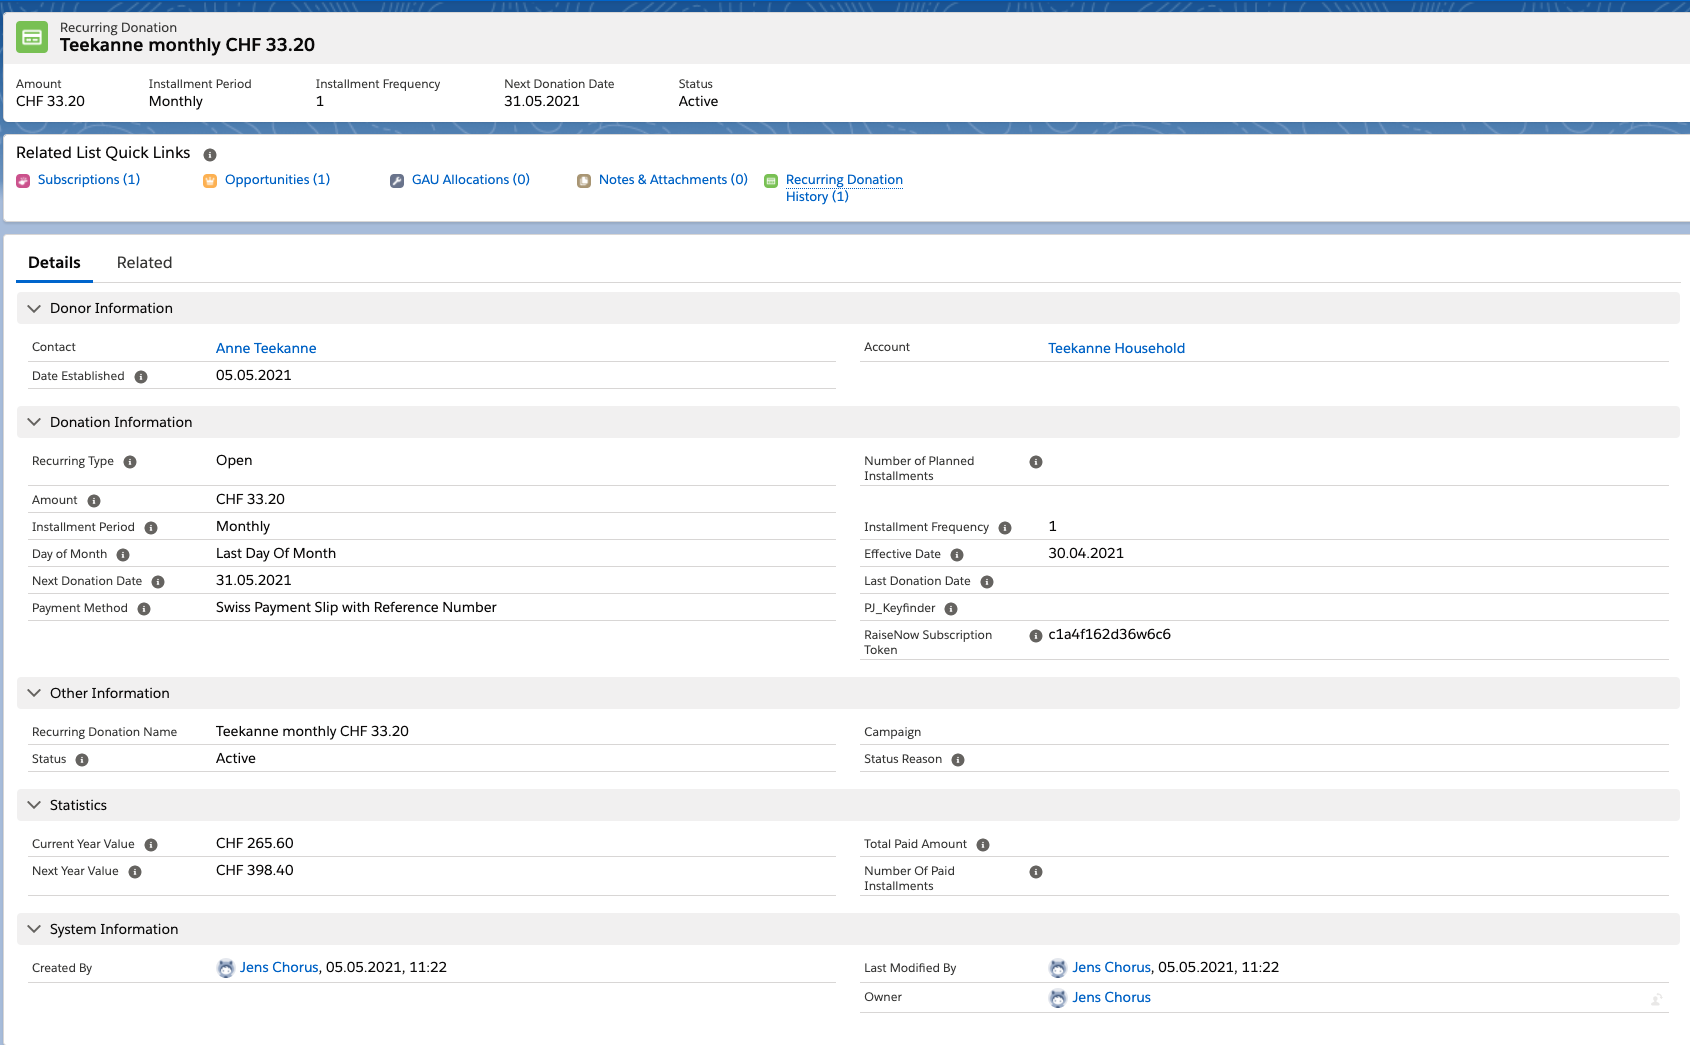Click info icon beside PJ_Keyfinder
1690x1045 pixels.
coord(951,609)
